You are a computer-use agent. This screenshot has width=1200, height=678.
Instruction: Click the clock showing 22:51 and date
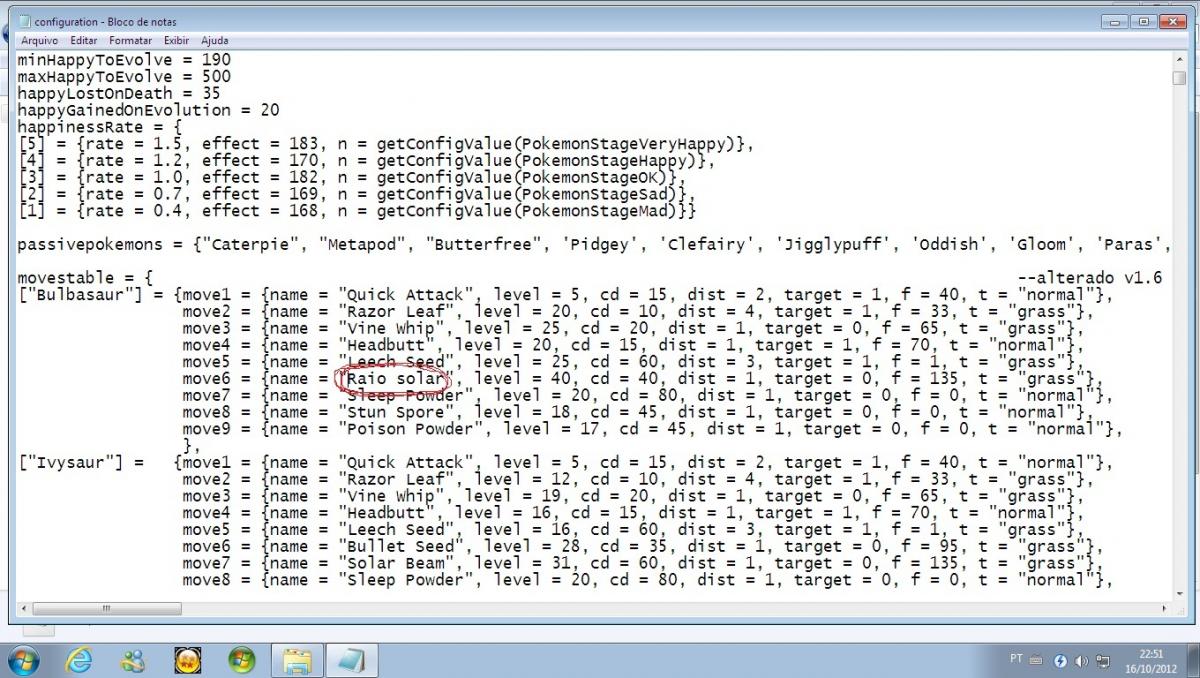click(x=1151, y=660)
